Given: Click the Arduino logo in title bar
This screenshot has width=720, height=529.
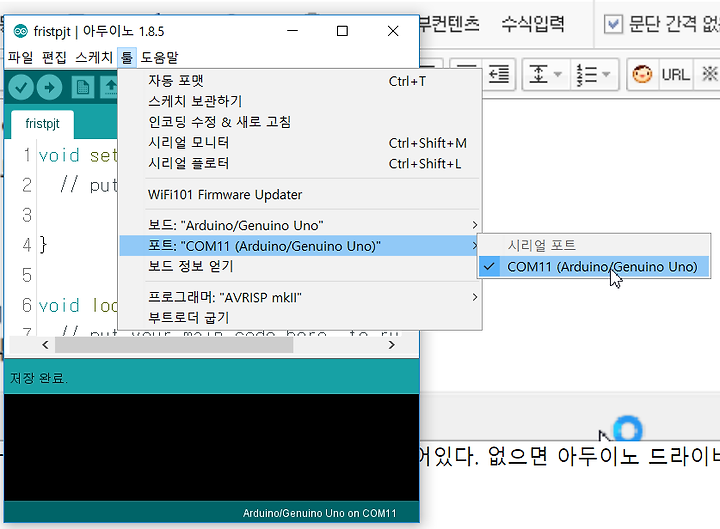Looking at the screenshot, I should click(x=21, y=31).
